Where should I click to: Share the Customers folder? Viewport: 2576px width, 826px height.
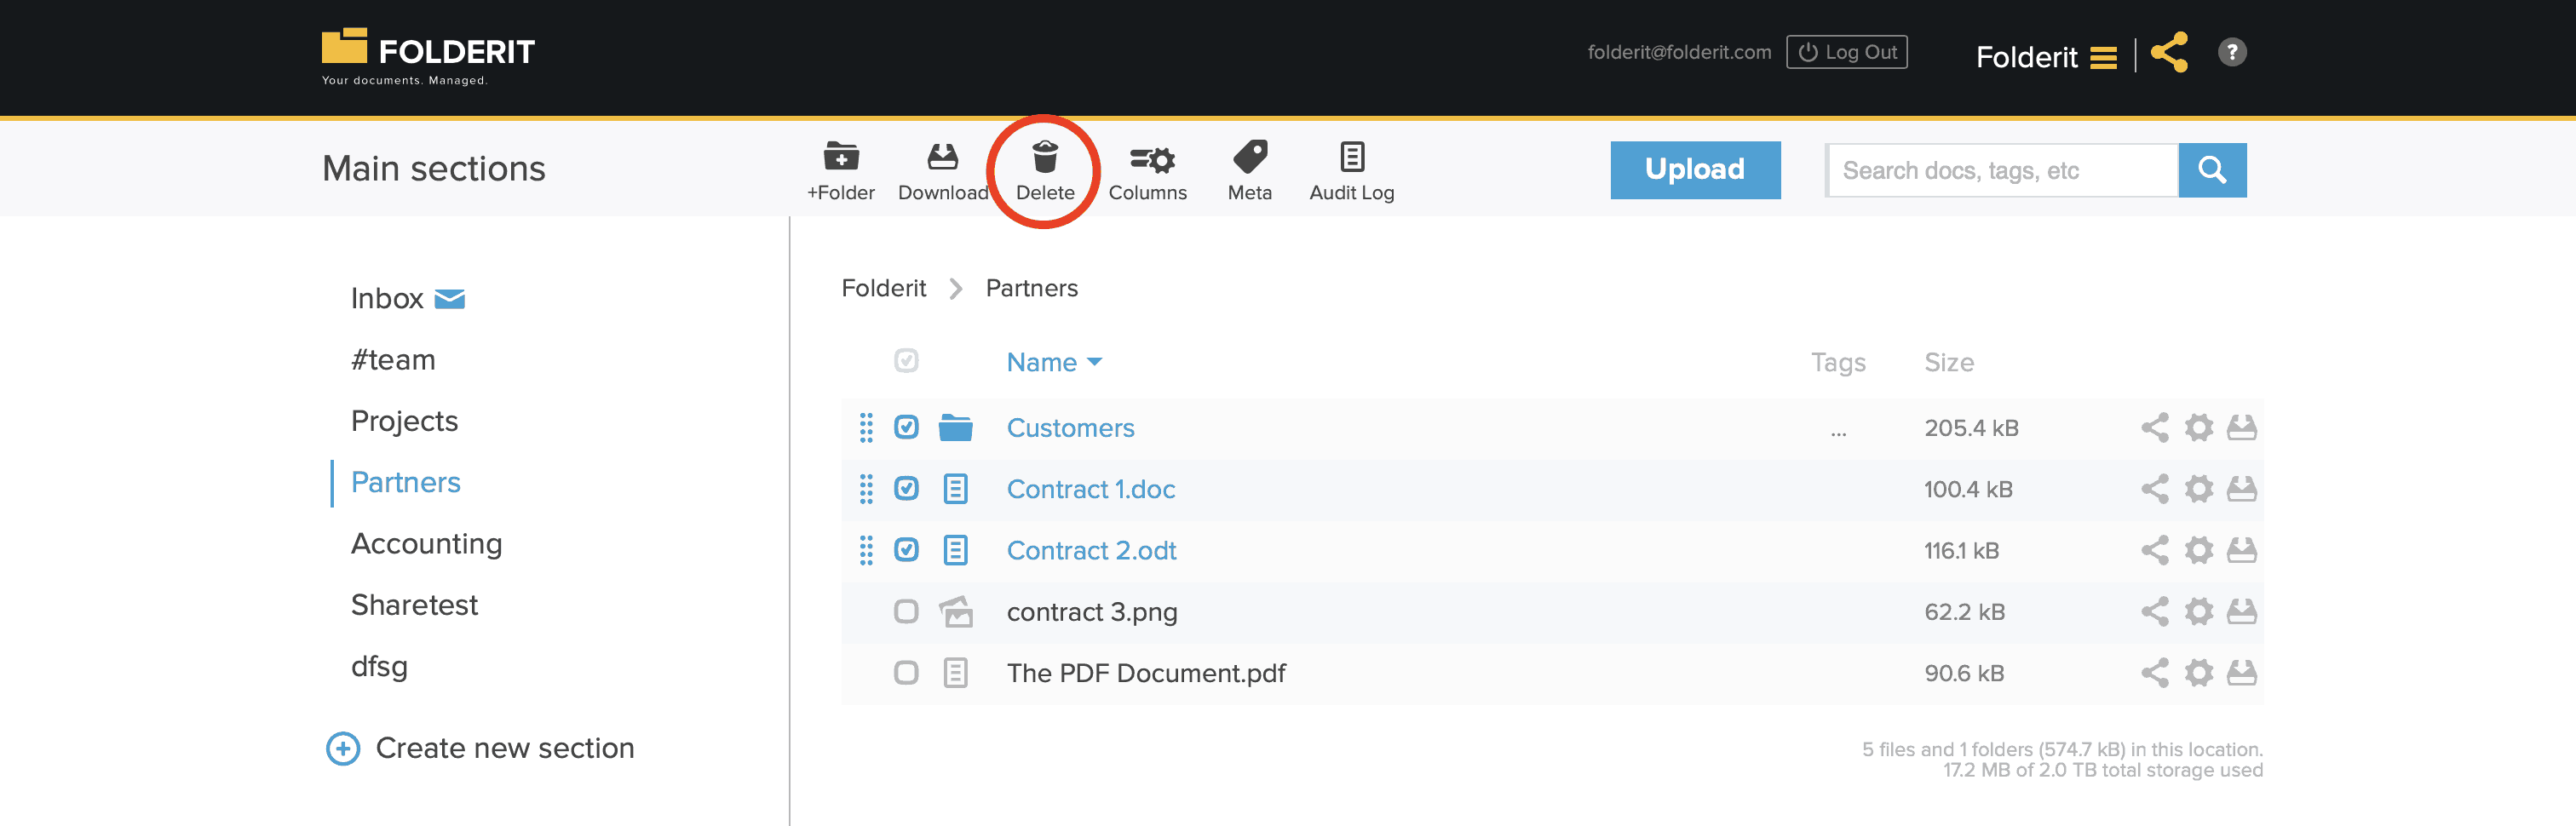(2154, 428)
